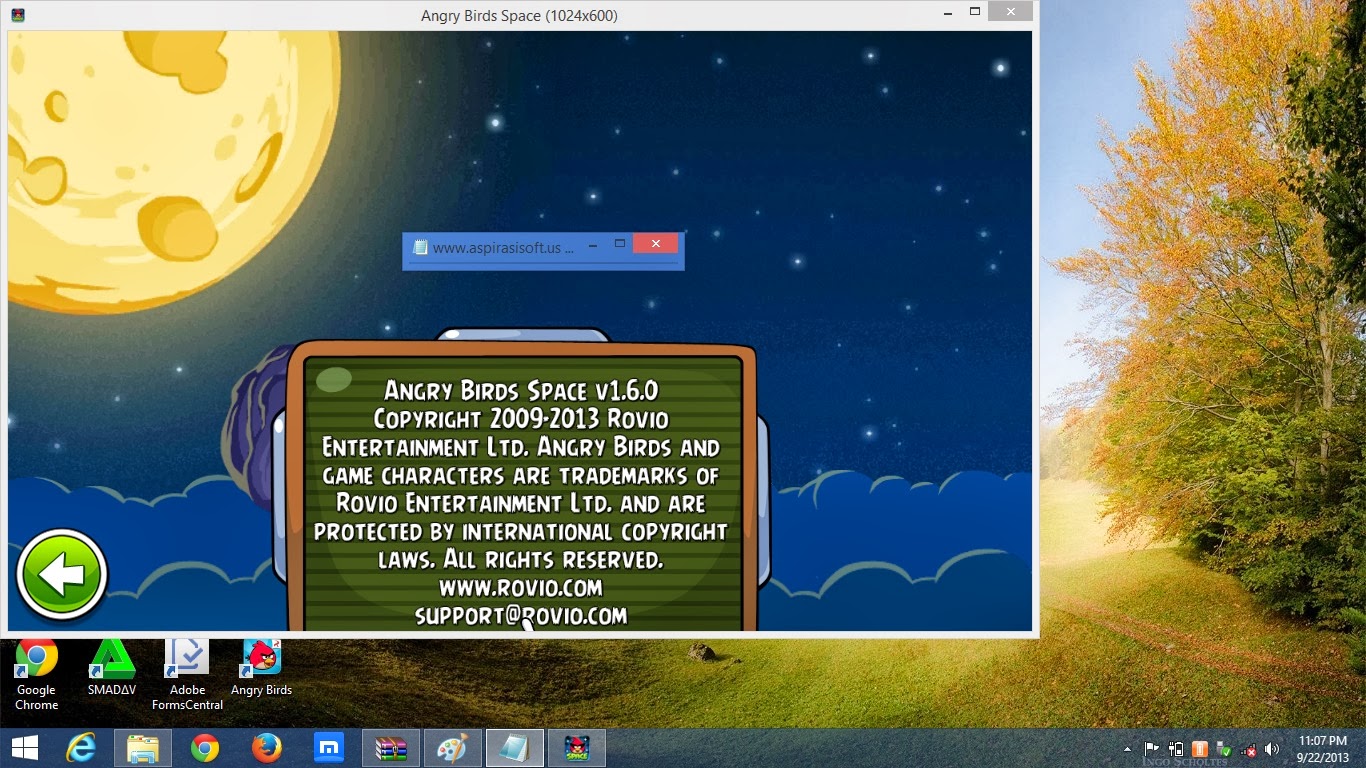Switch to WinRAR in the taskbar

[391, 748]
